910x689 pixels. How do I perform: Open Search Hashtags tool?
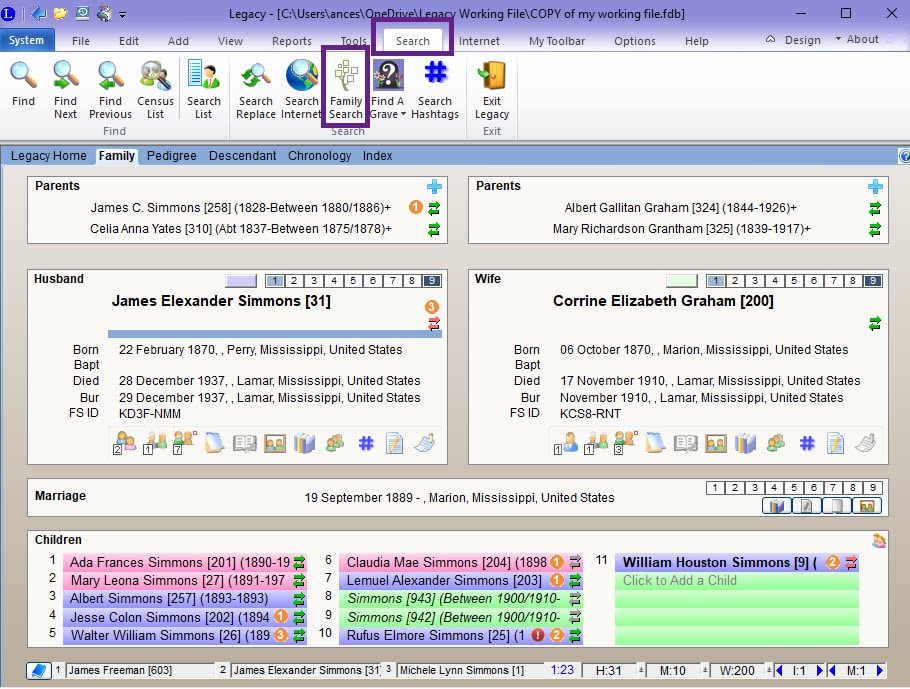coord(435,89)
